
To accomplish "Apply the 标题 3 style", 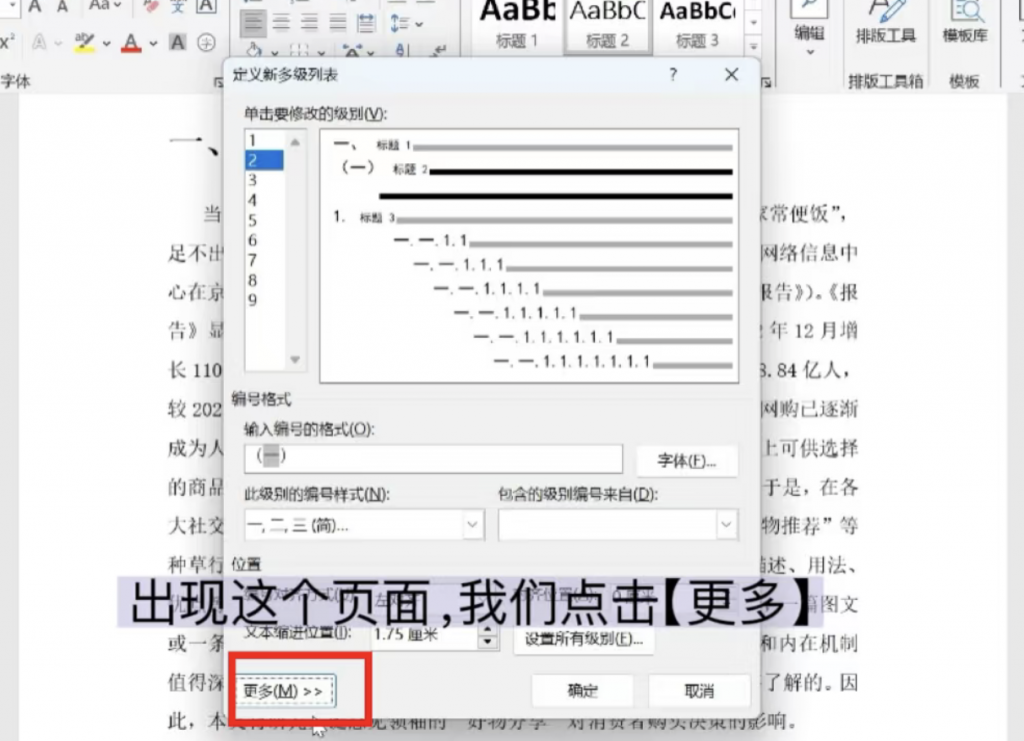I will tap(697, 25).
